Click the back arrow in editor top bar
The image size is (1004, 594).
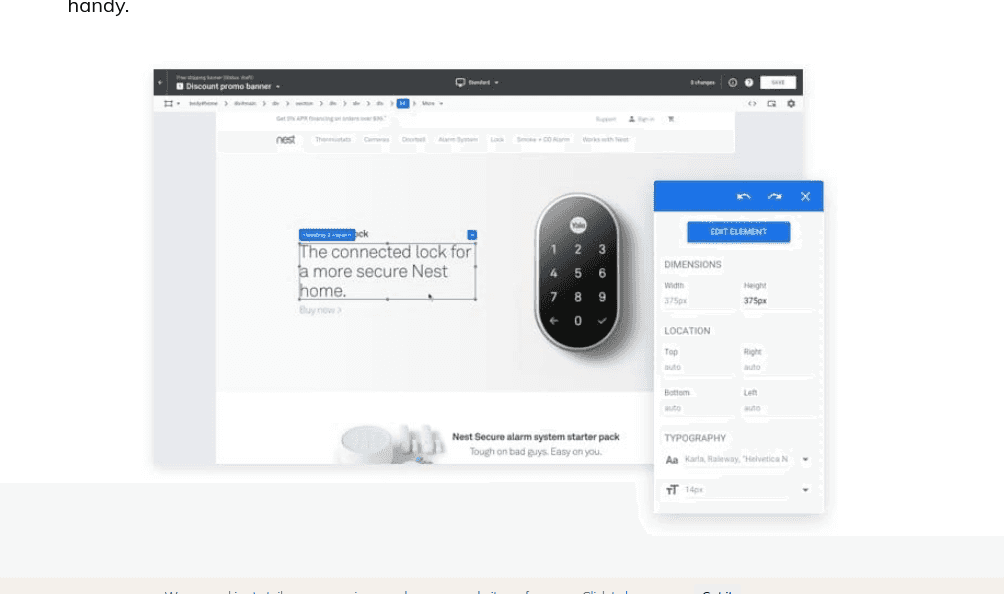(x=161, y=83)
